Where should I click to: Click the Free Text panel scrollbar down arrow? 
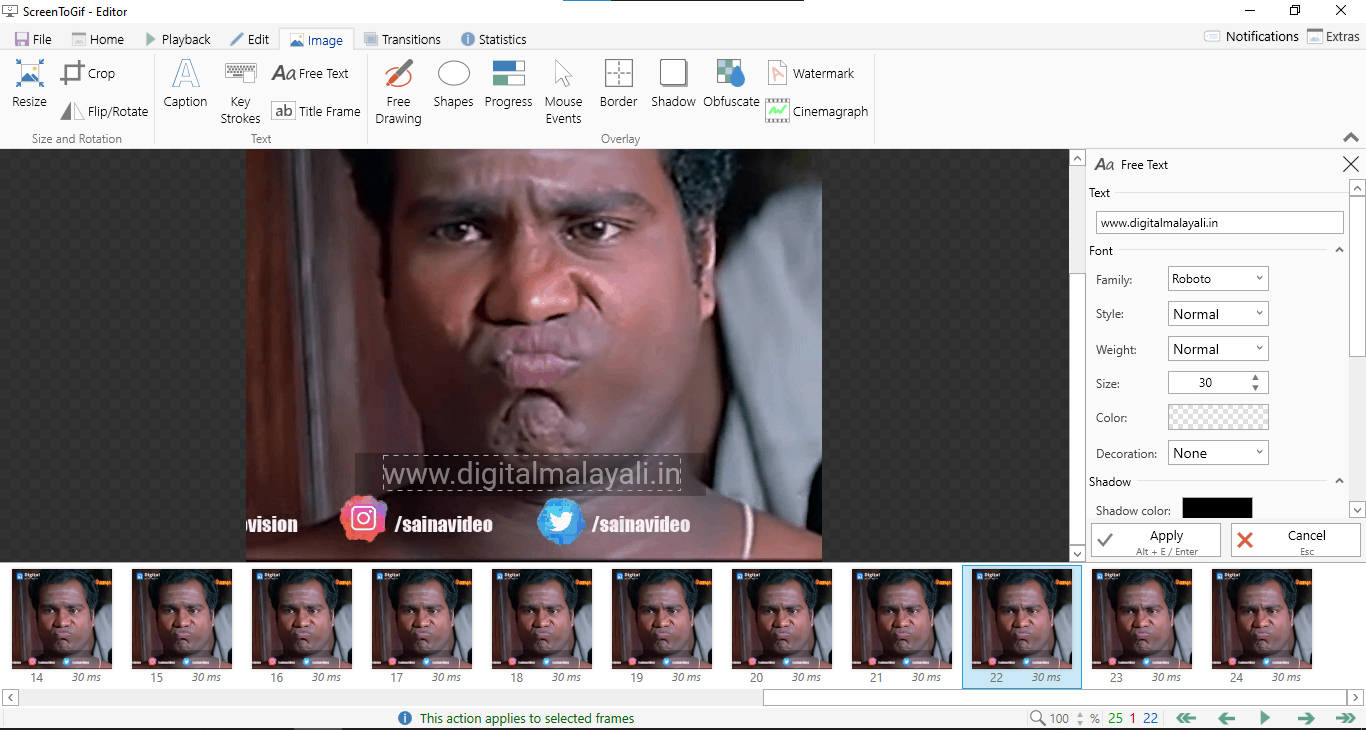click(1357, 510)
